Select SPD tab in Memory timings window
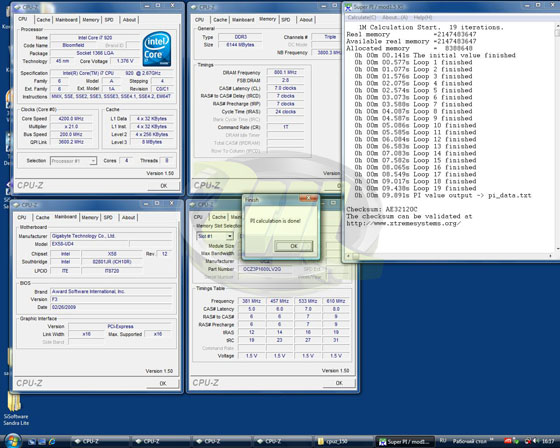Screen dimensions: 560x448 (286, 20)
